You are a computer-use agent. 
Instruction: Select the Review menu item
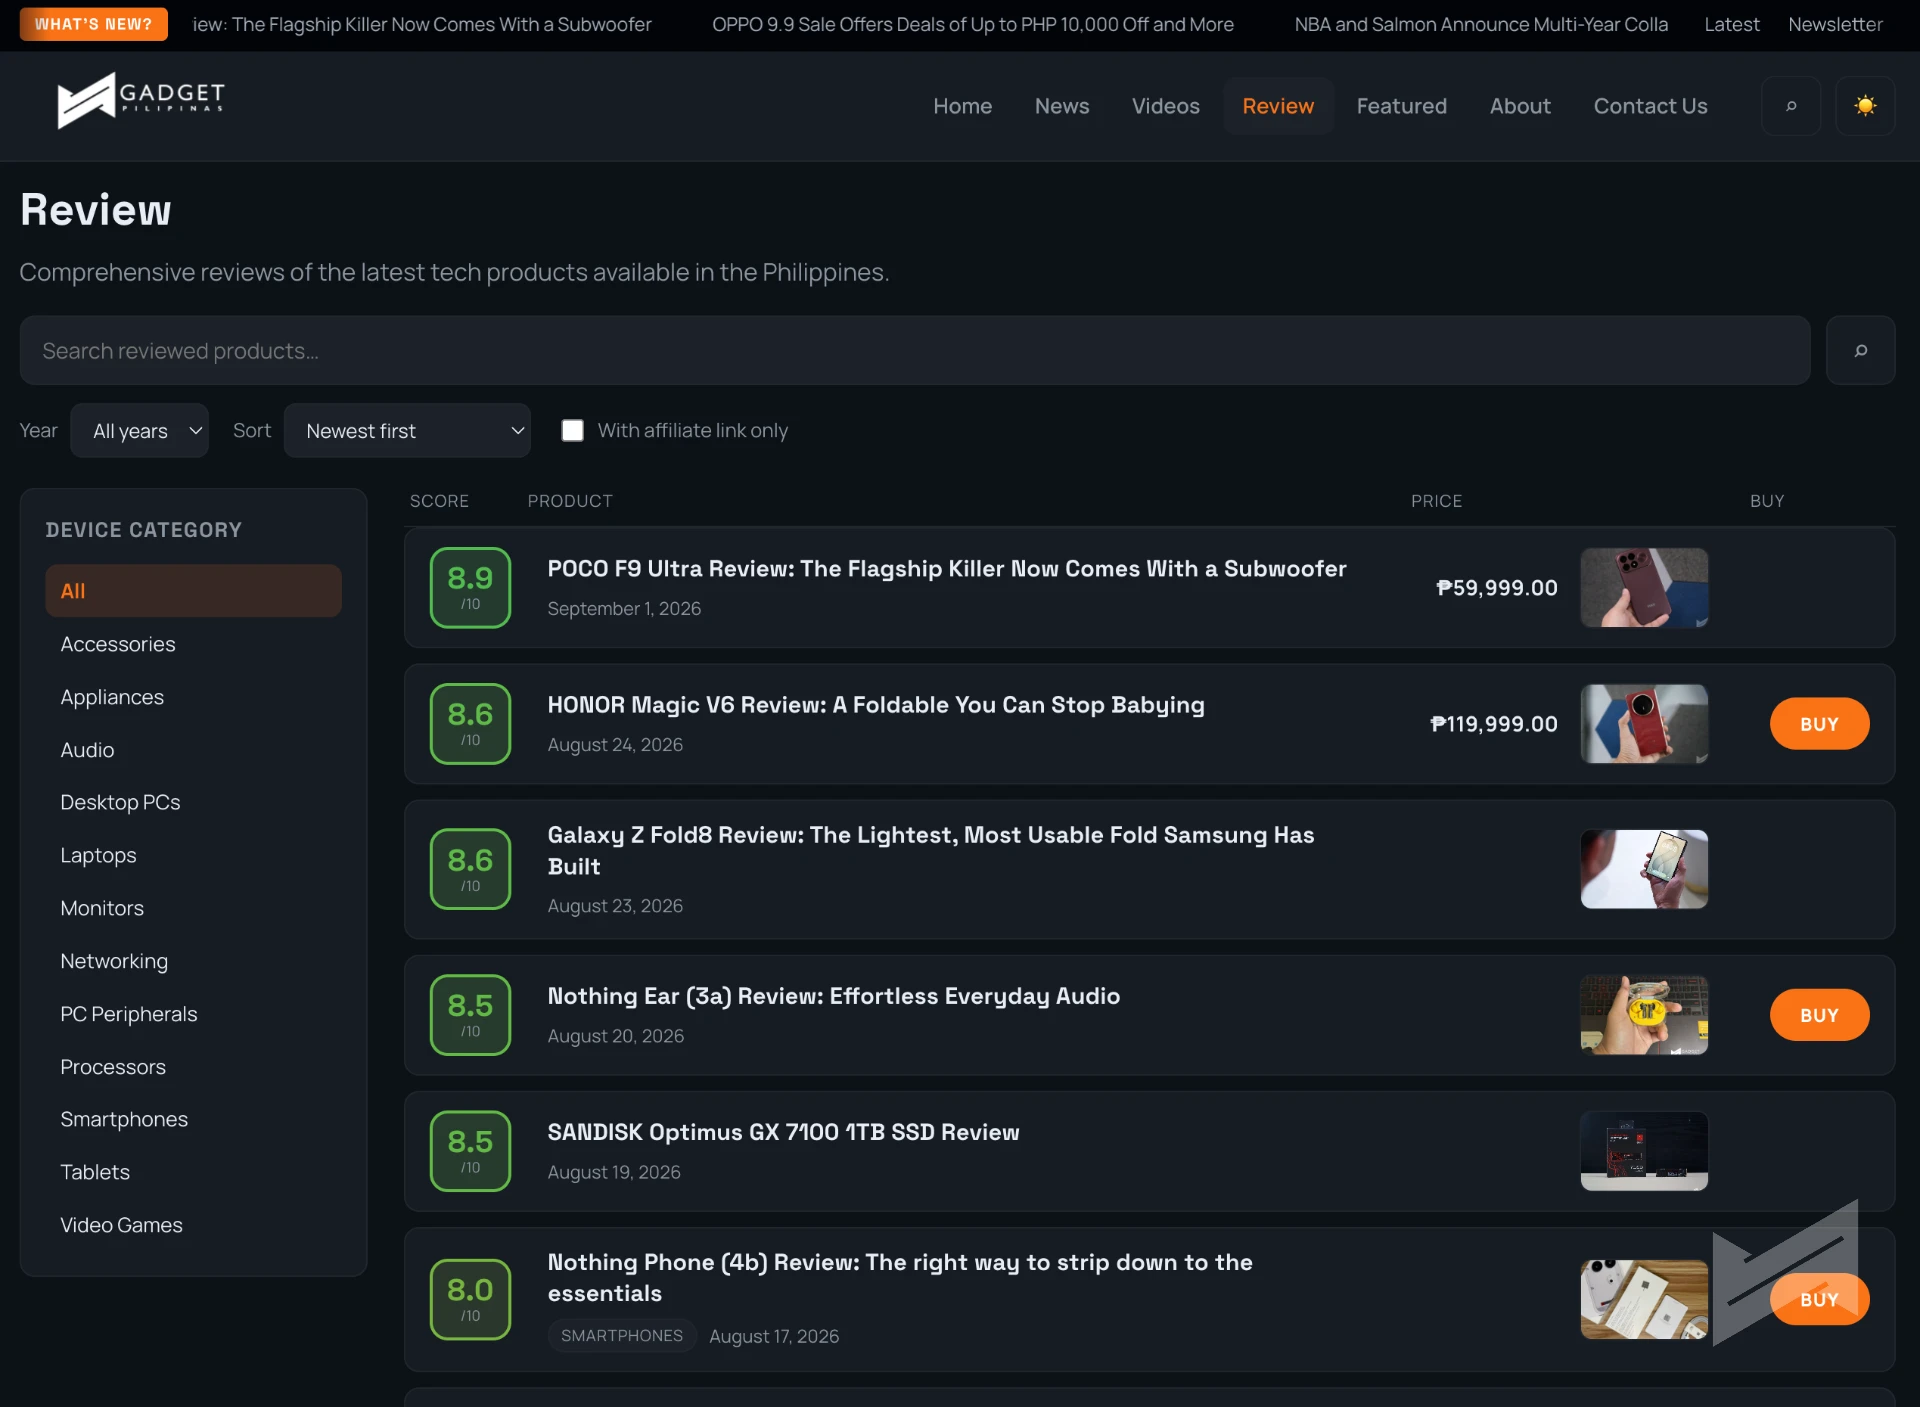pos(1278,106)
